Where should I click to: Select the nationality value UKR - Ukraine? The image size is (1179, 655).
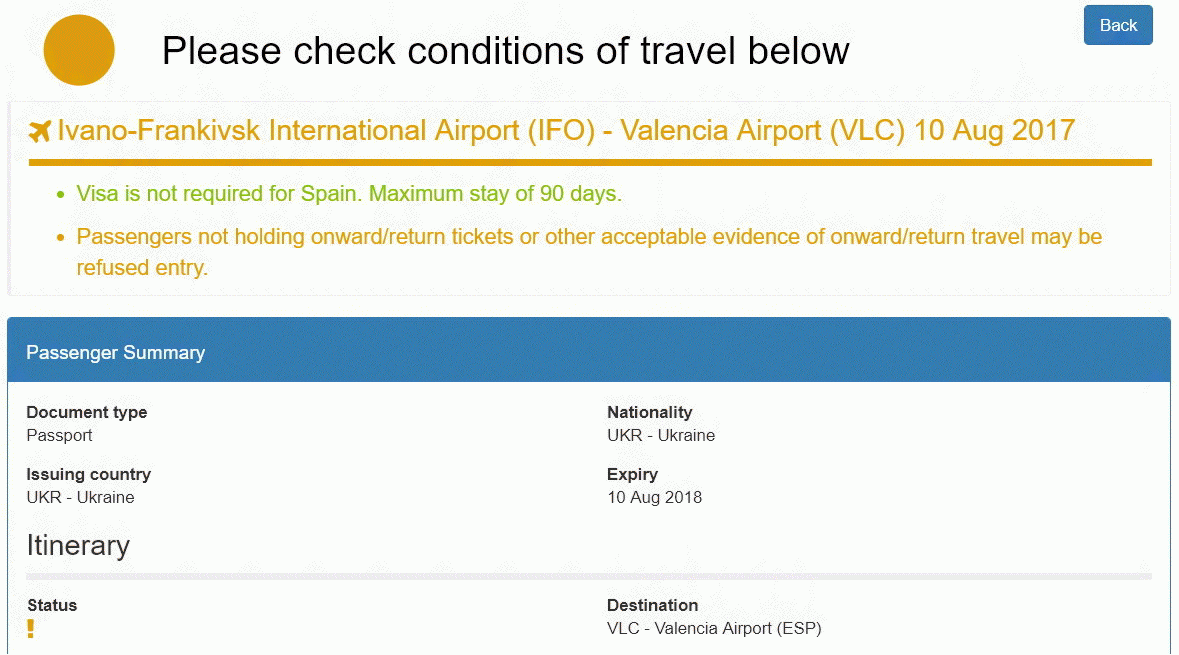coord(660,435)
